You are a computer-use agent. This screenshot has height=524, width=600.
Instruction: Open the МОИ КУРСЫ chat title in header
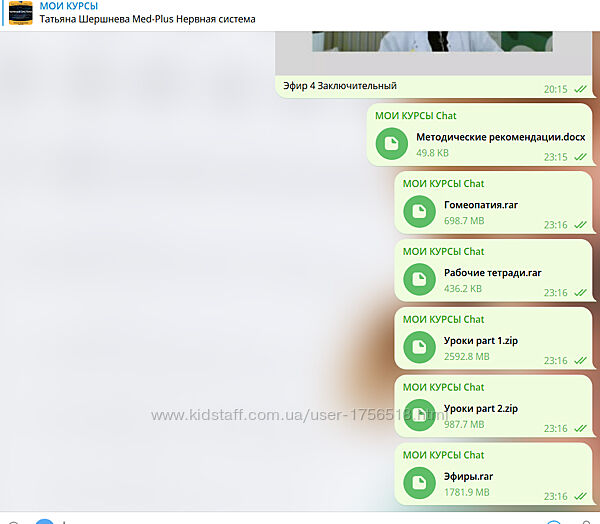click(68, 6)
